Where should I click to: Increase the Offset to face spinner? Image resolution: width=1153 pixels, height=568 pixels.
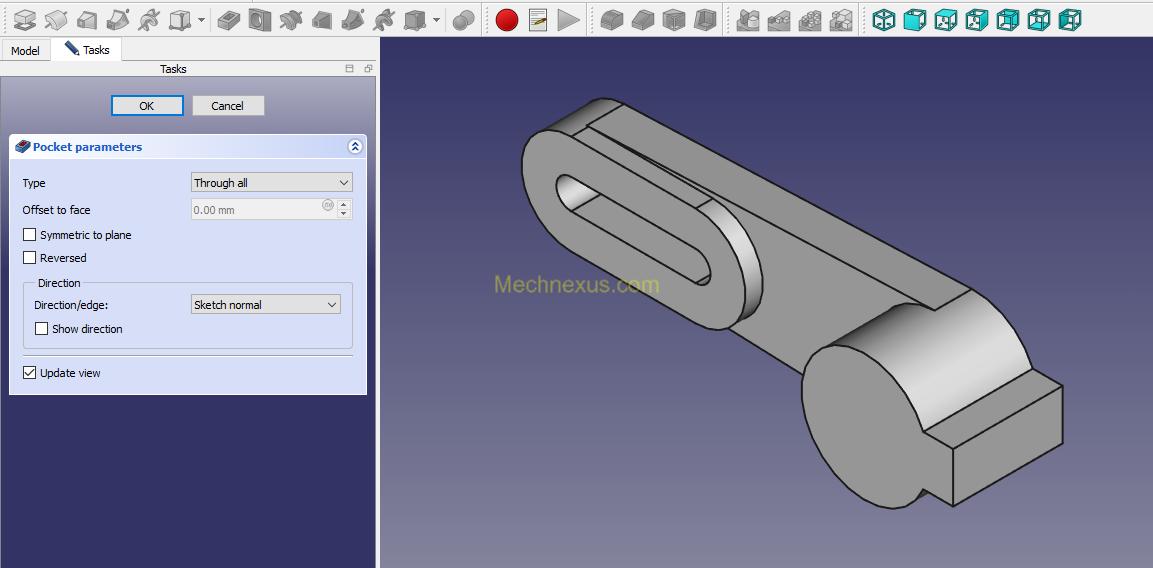[x=344, y=204]
